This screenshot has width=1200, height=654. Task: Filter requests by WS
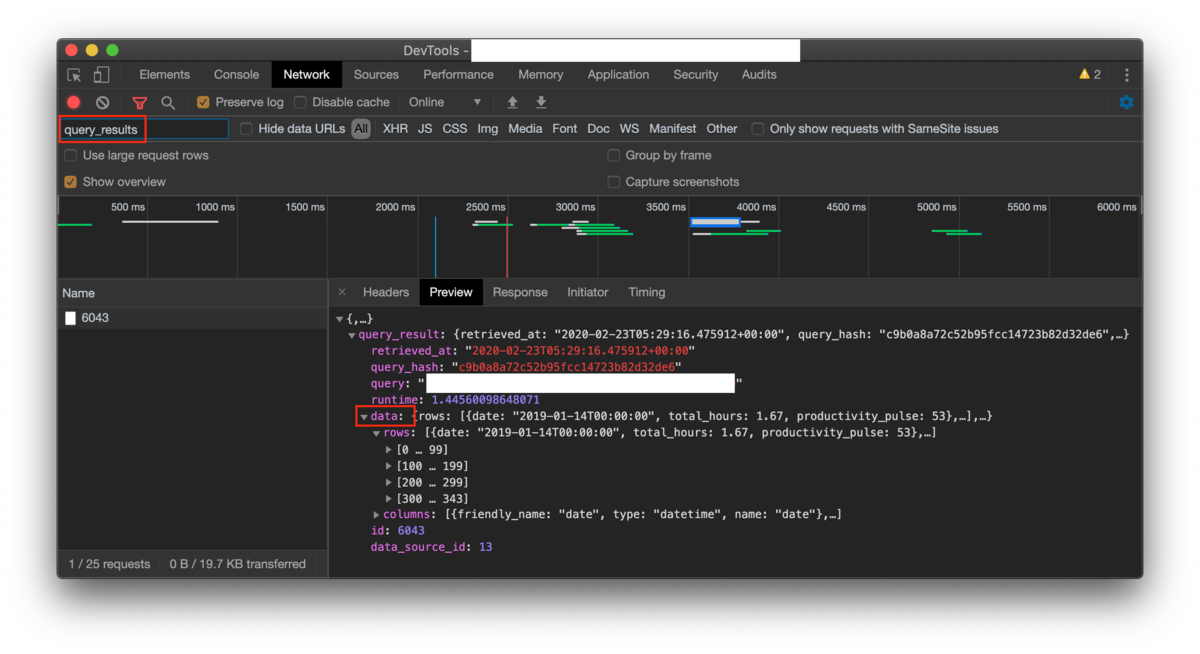629,129
